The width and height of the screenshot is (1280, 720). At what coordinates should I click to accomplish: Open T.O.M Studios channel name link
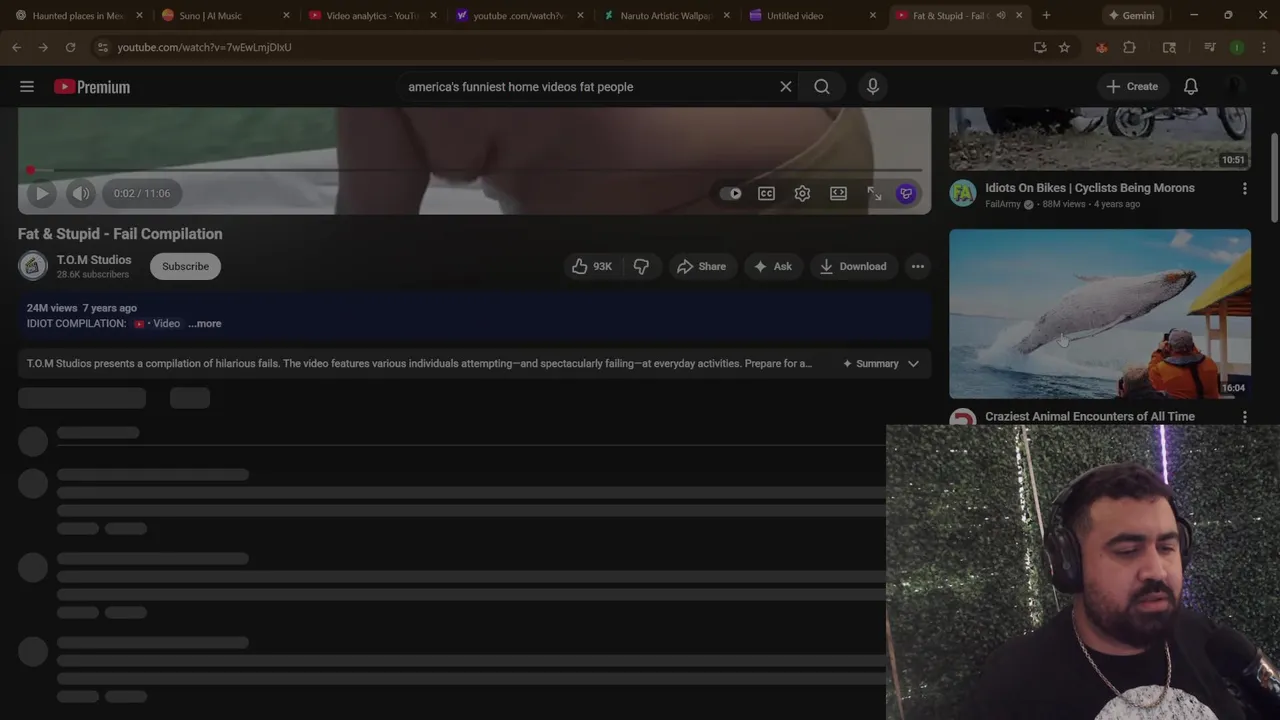(94, 260)
